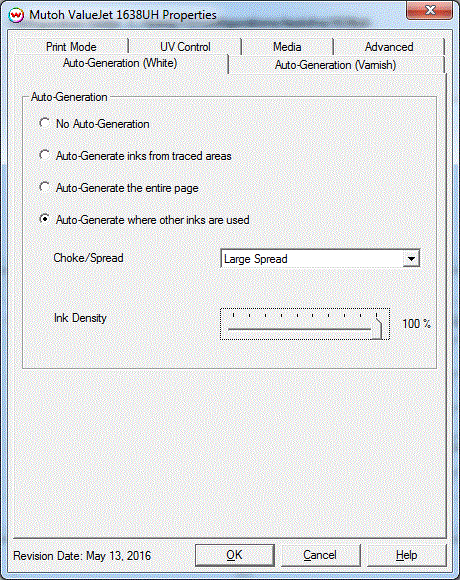The width and height of the screenshot is (463, 580).
Task: Select the No Auto-Generation radio button
Action: pyautogui.click(x=45, y=123)
